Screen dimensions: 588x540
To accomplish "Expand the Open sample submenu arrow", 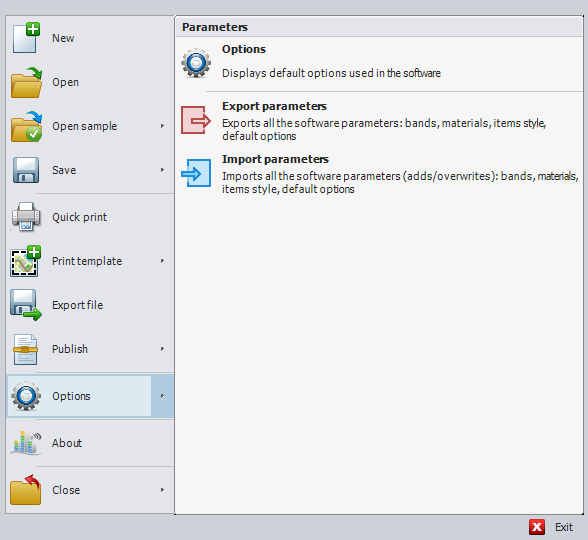I will click(x=162, y=126).
